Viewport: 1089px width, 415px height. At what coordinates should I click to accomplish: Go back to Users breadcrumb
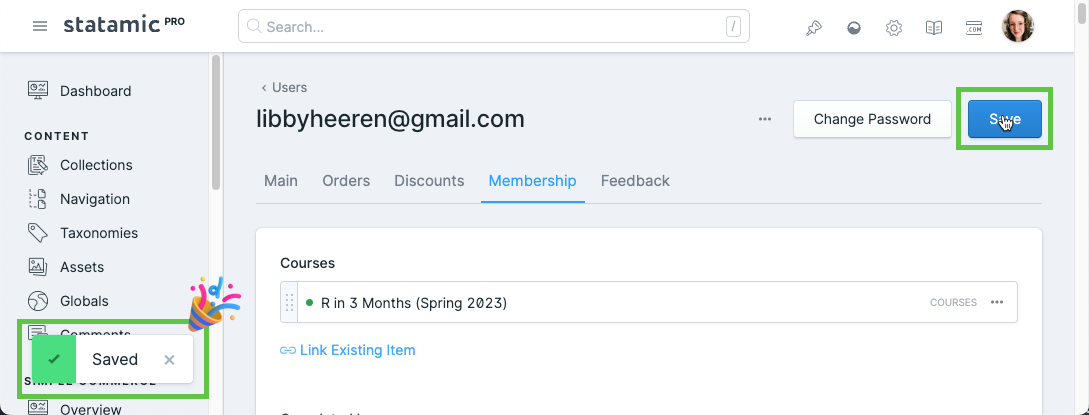pyautogui.click(x=284, y=87)
